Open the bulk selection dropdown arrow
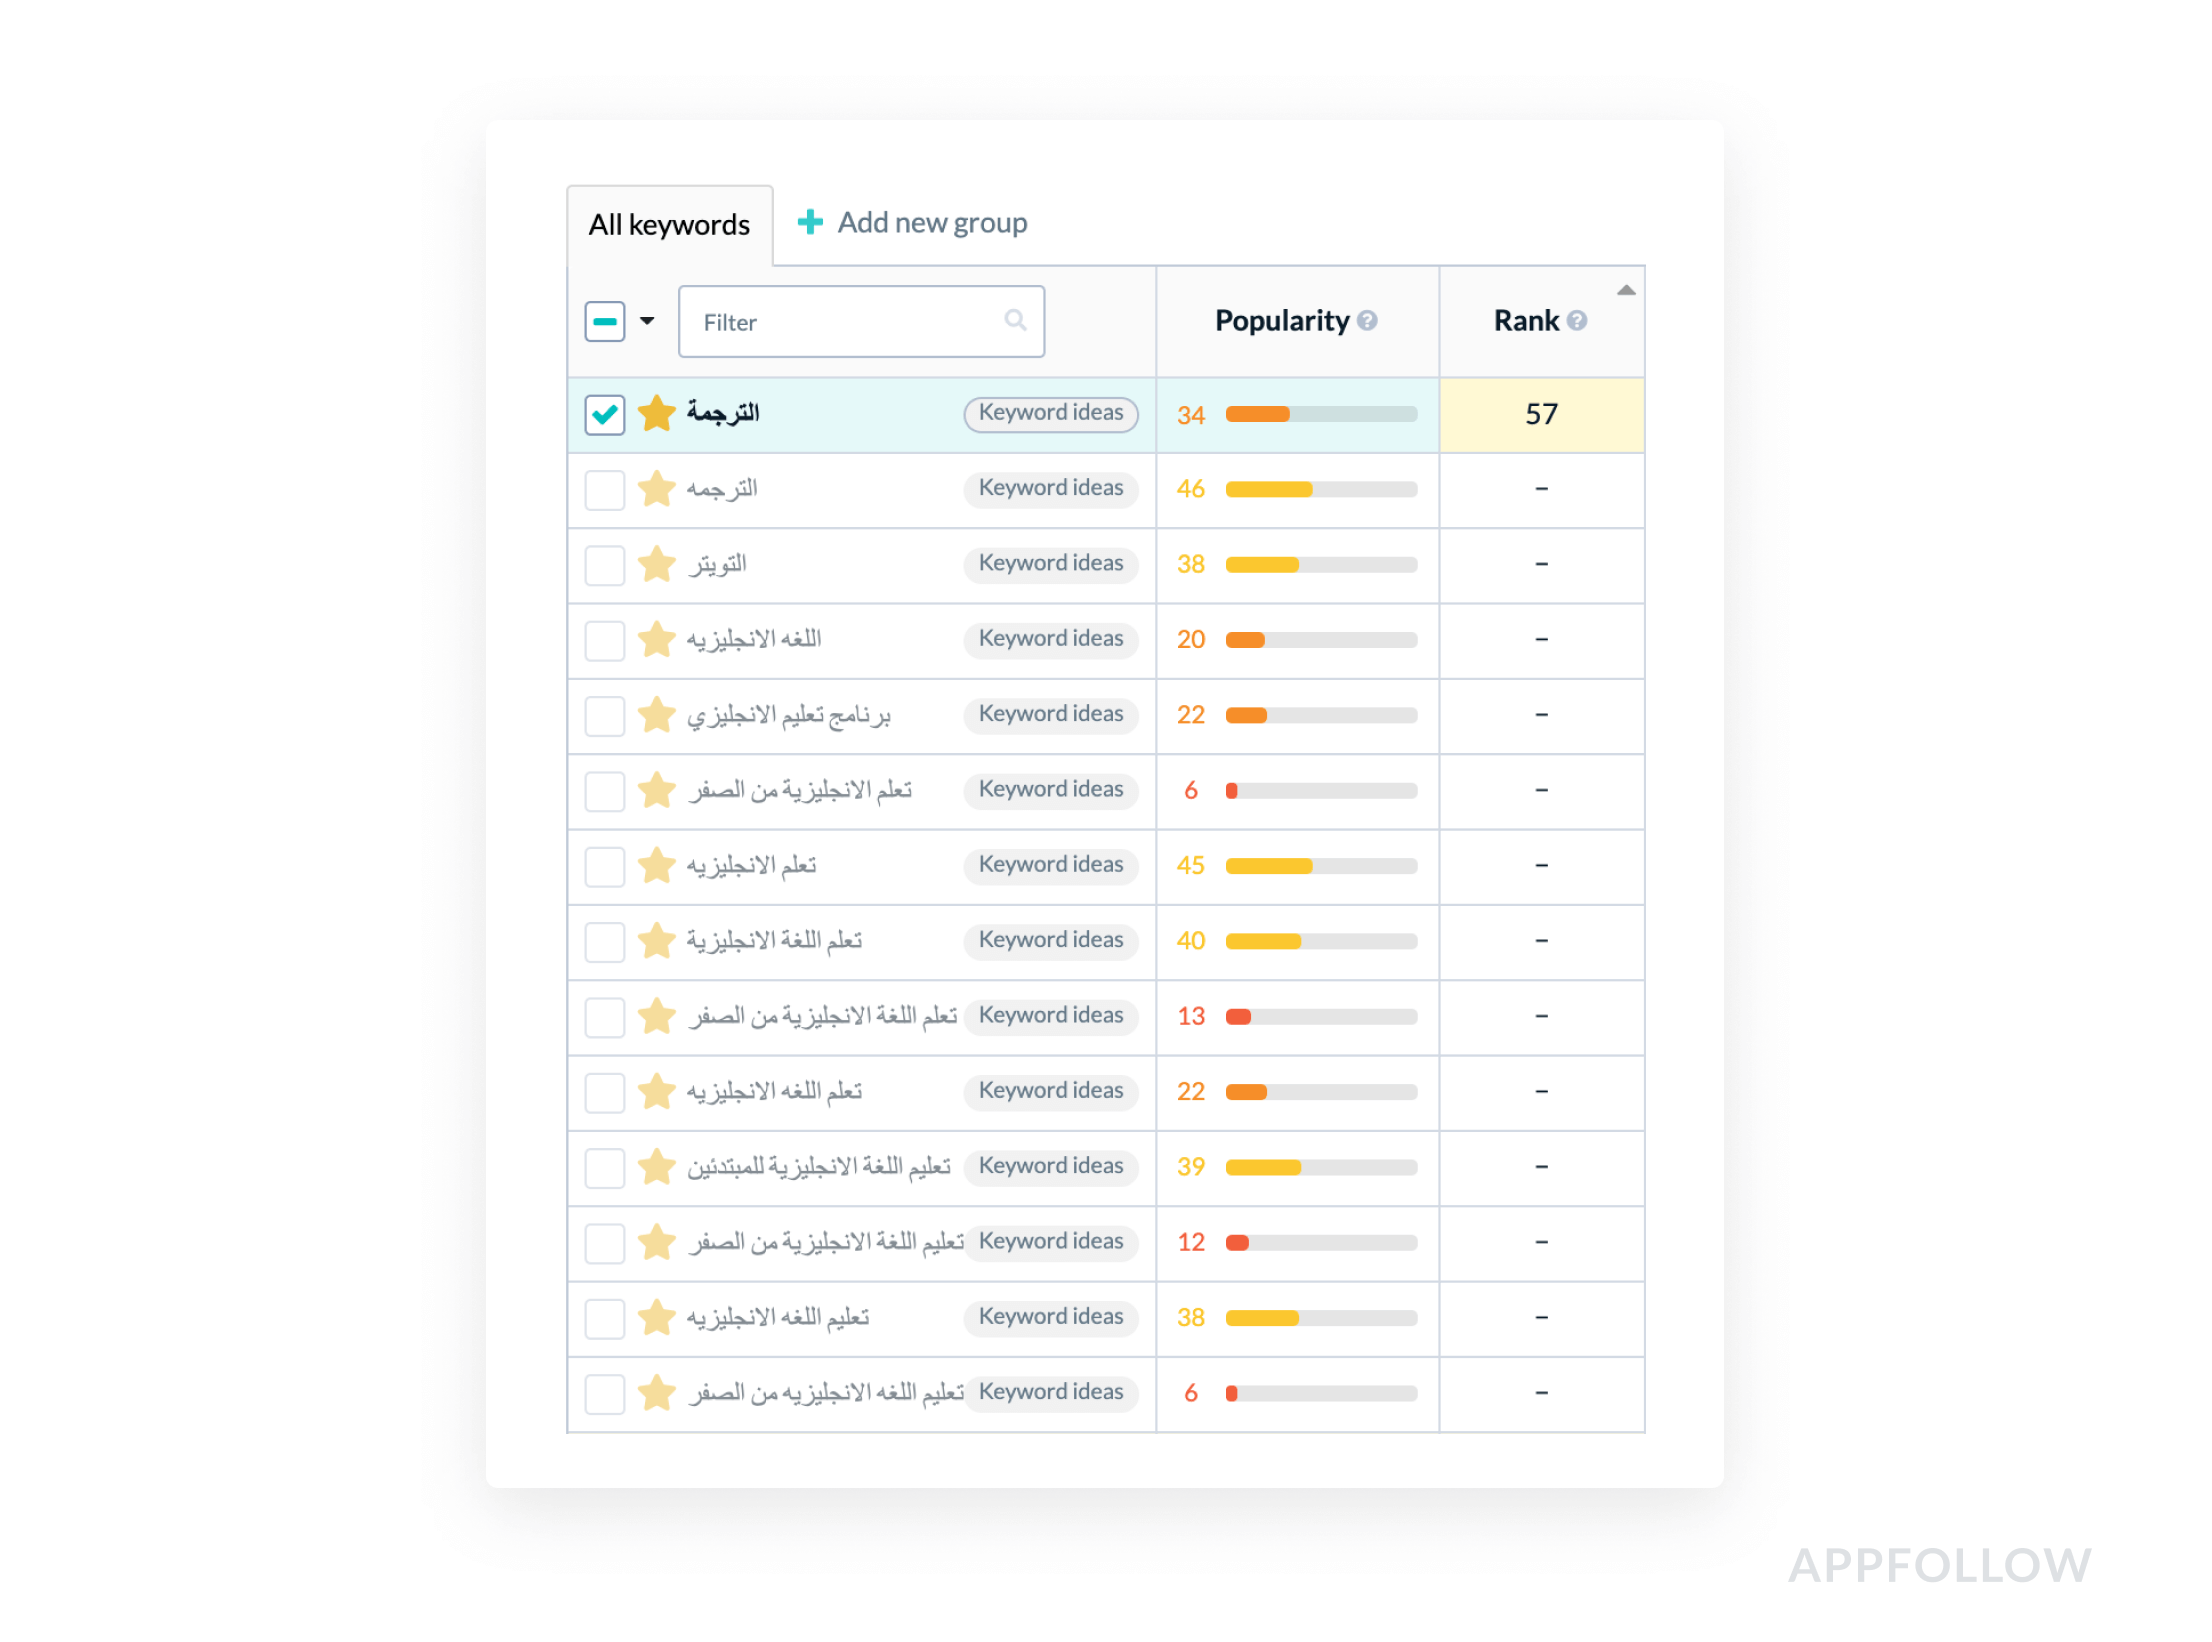Image resolution: width=2212 pixels, height=1642 pixels. 647,322
